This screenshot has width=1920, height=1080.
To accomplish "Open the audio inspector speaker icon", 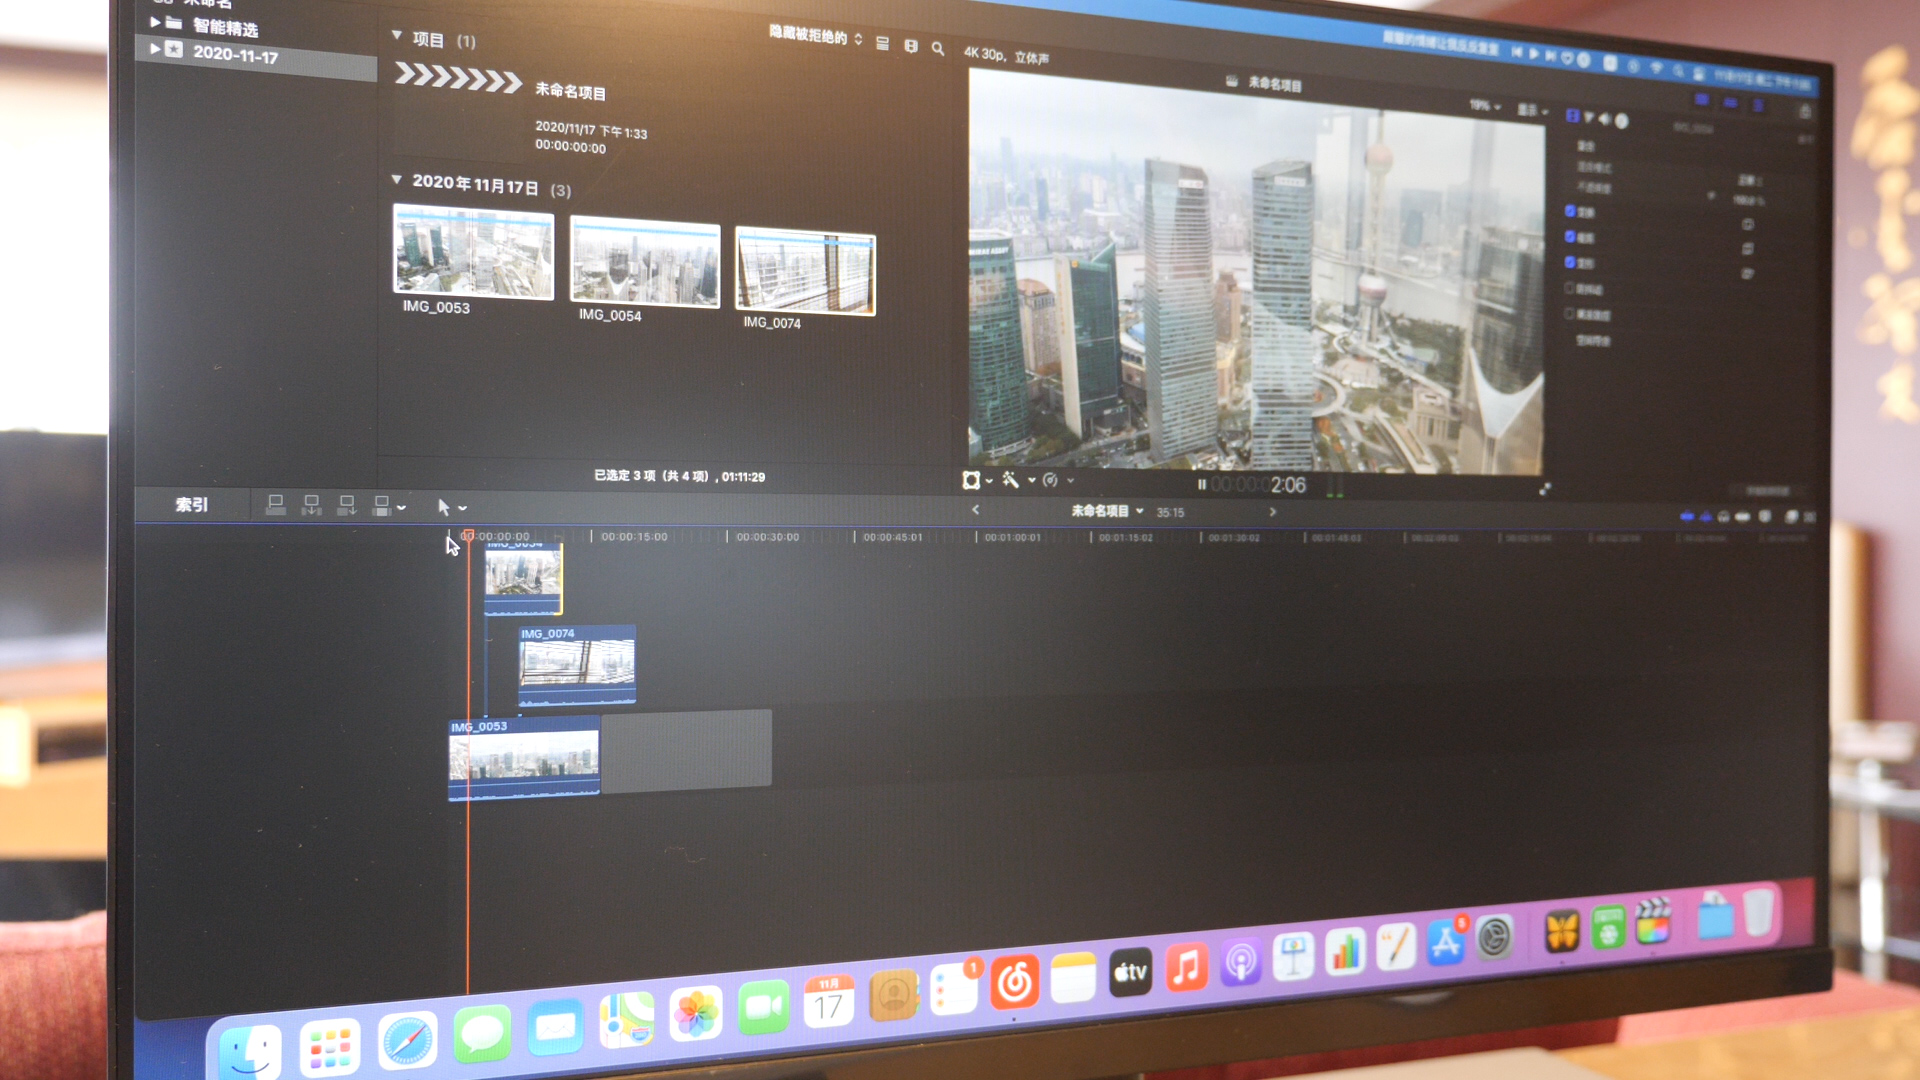I will click(x=1605, y=119).
